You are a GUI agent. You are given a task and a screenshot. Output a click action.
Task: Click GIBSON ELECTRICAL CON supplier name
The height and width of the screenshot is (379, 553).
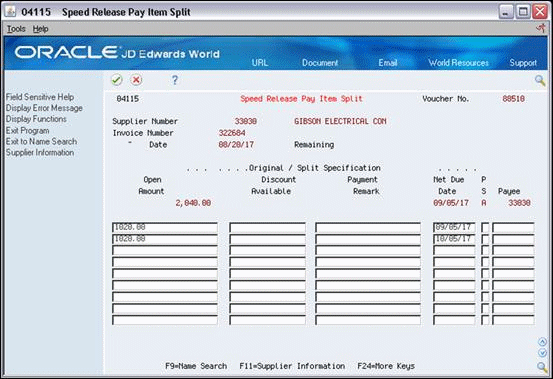(x=340, y=121)
